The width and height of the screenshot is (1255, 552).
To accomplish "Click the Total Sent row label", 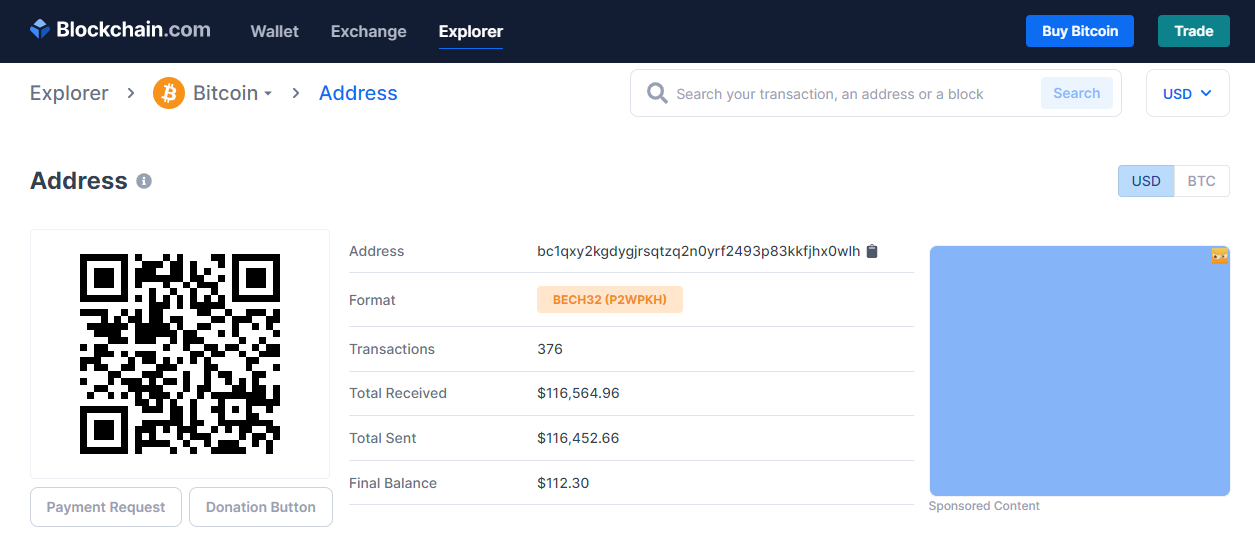I will tap(383, 438).
